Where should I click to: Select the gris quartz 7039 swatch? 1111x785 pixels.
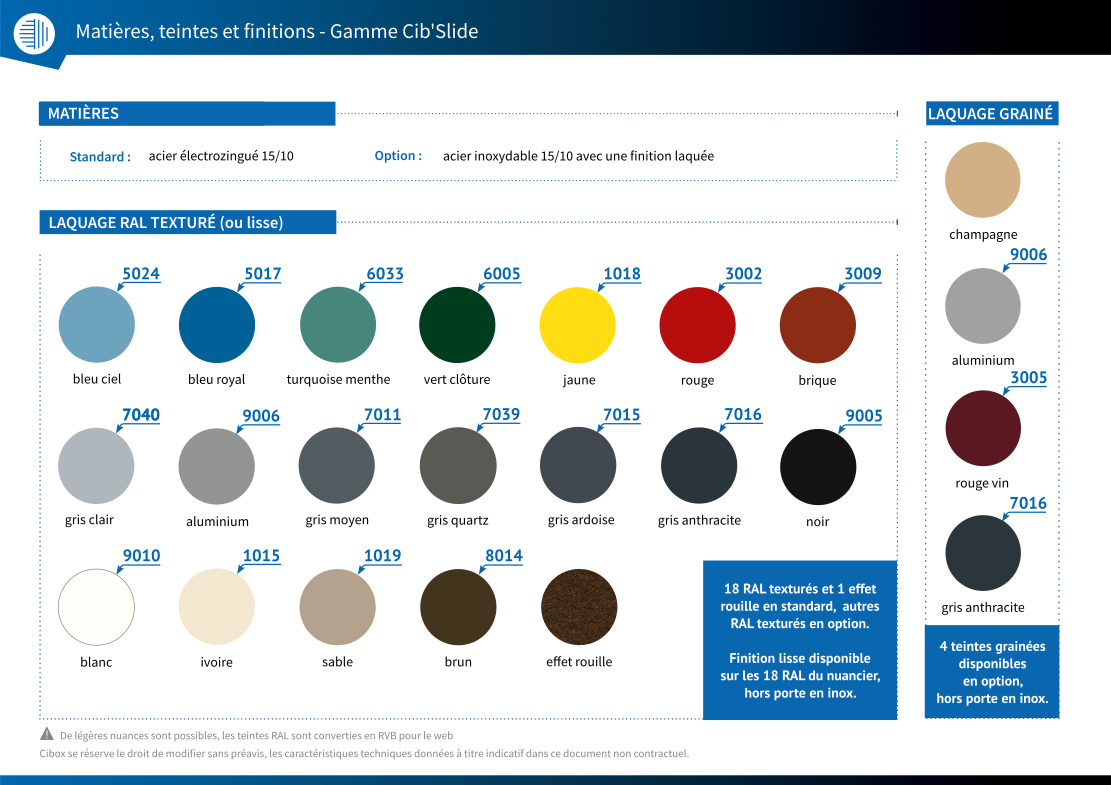pos(458,465)
